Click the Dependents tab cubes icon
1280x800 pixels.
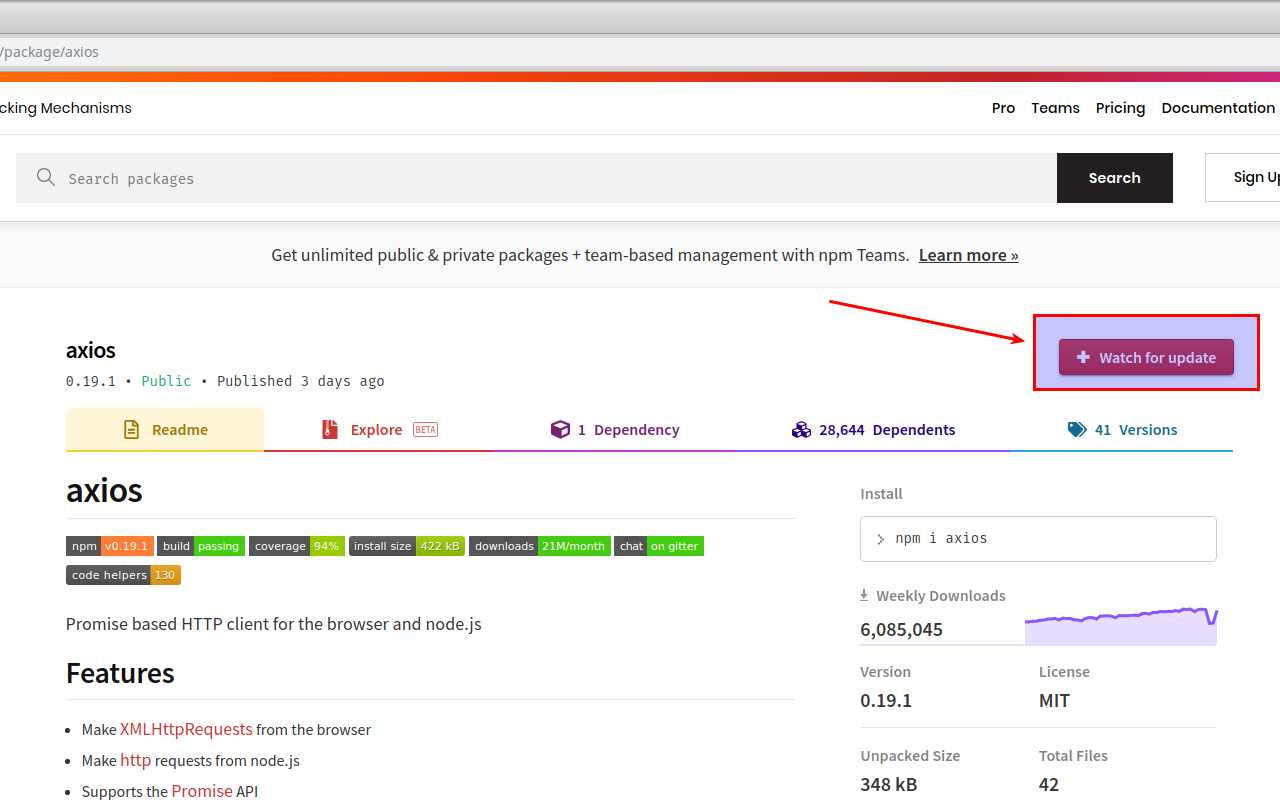pyautogui.click(x=801, y=430)
